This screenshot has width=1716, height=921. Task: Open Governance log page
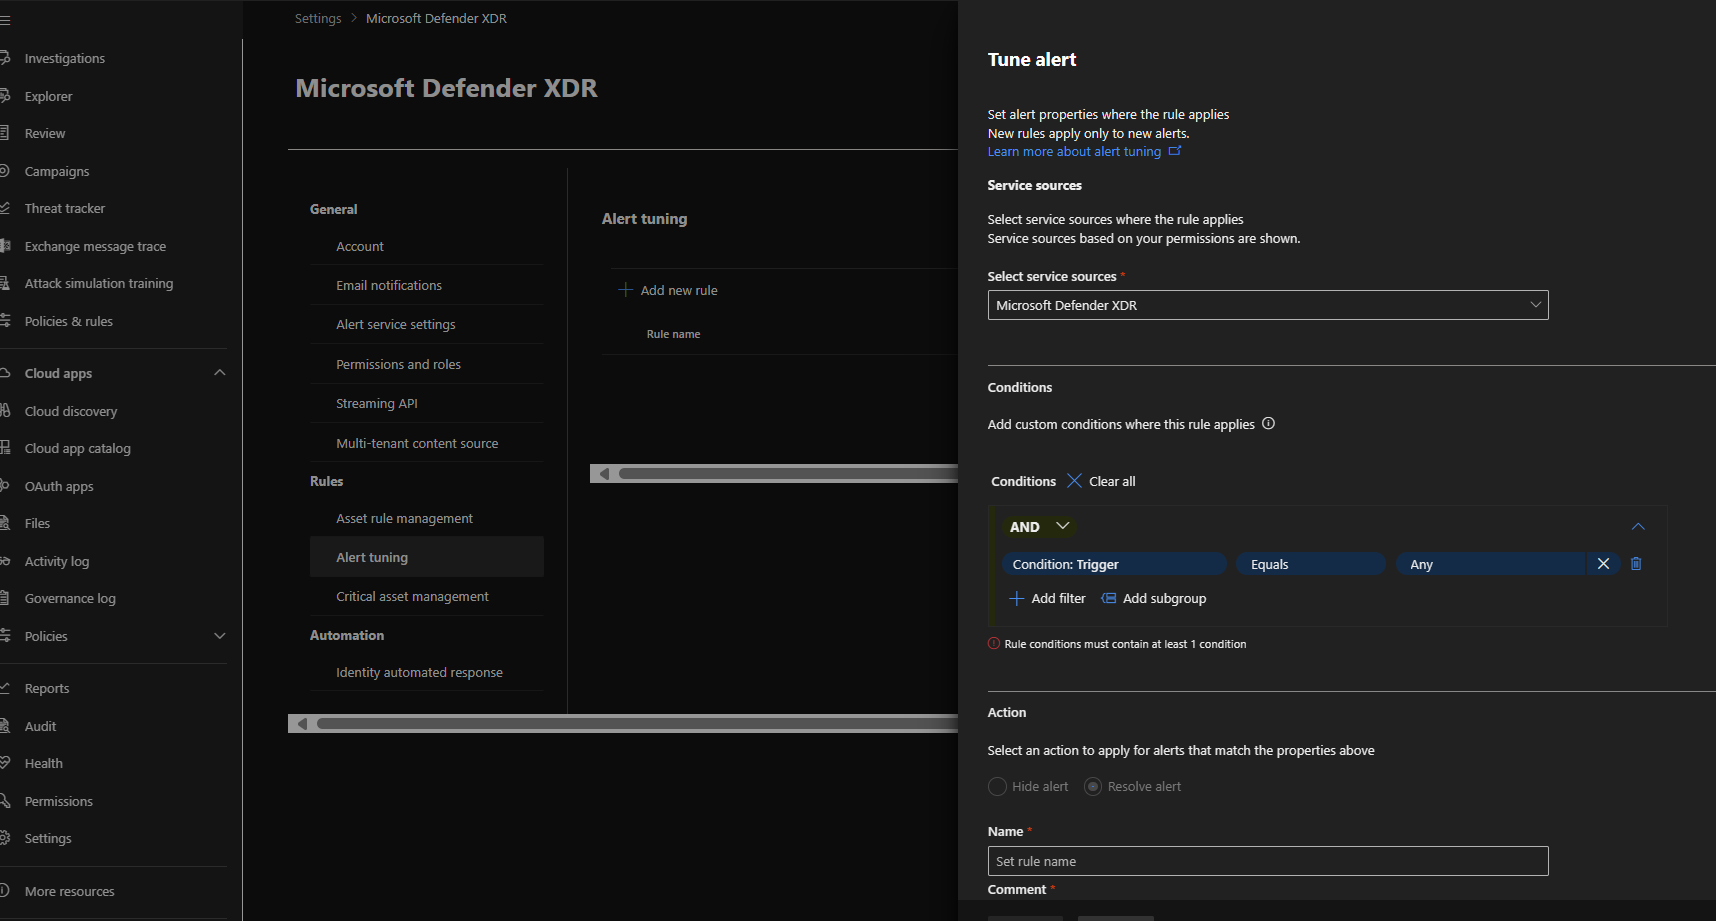(x=70, y=598)
